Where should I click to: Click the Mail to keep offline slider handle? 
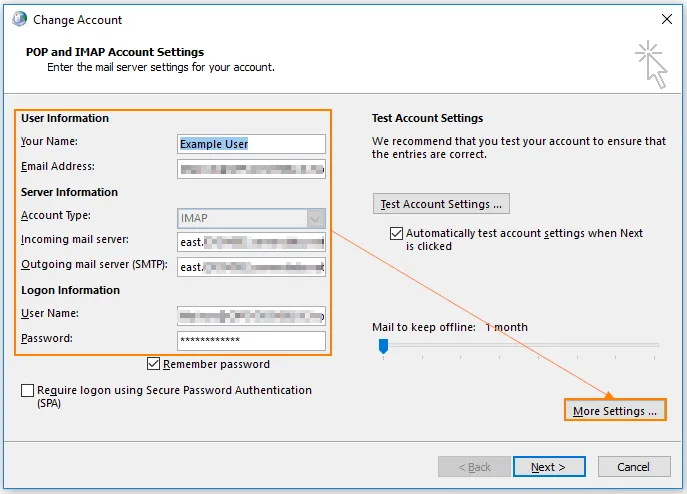point(383,346)
